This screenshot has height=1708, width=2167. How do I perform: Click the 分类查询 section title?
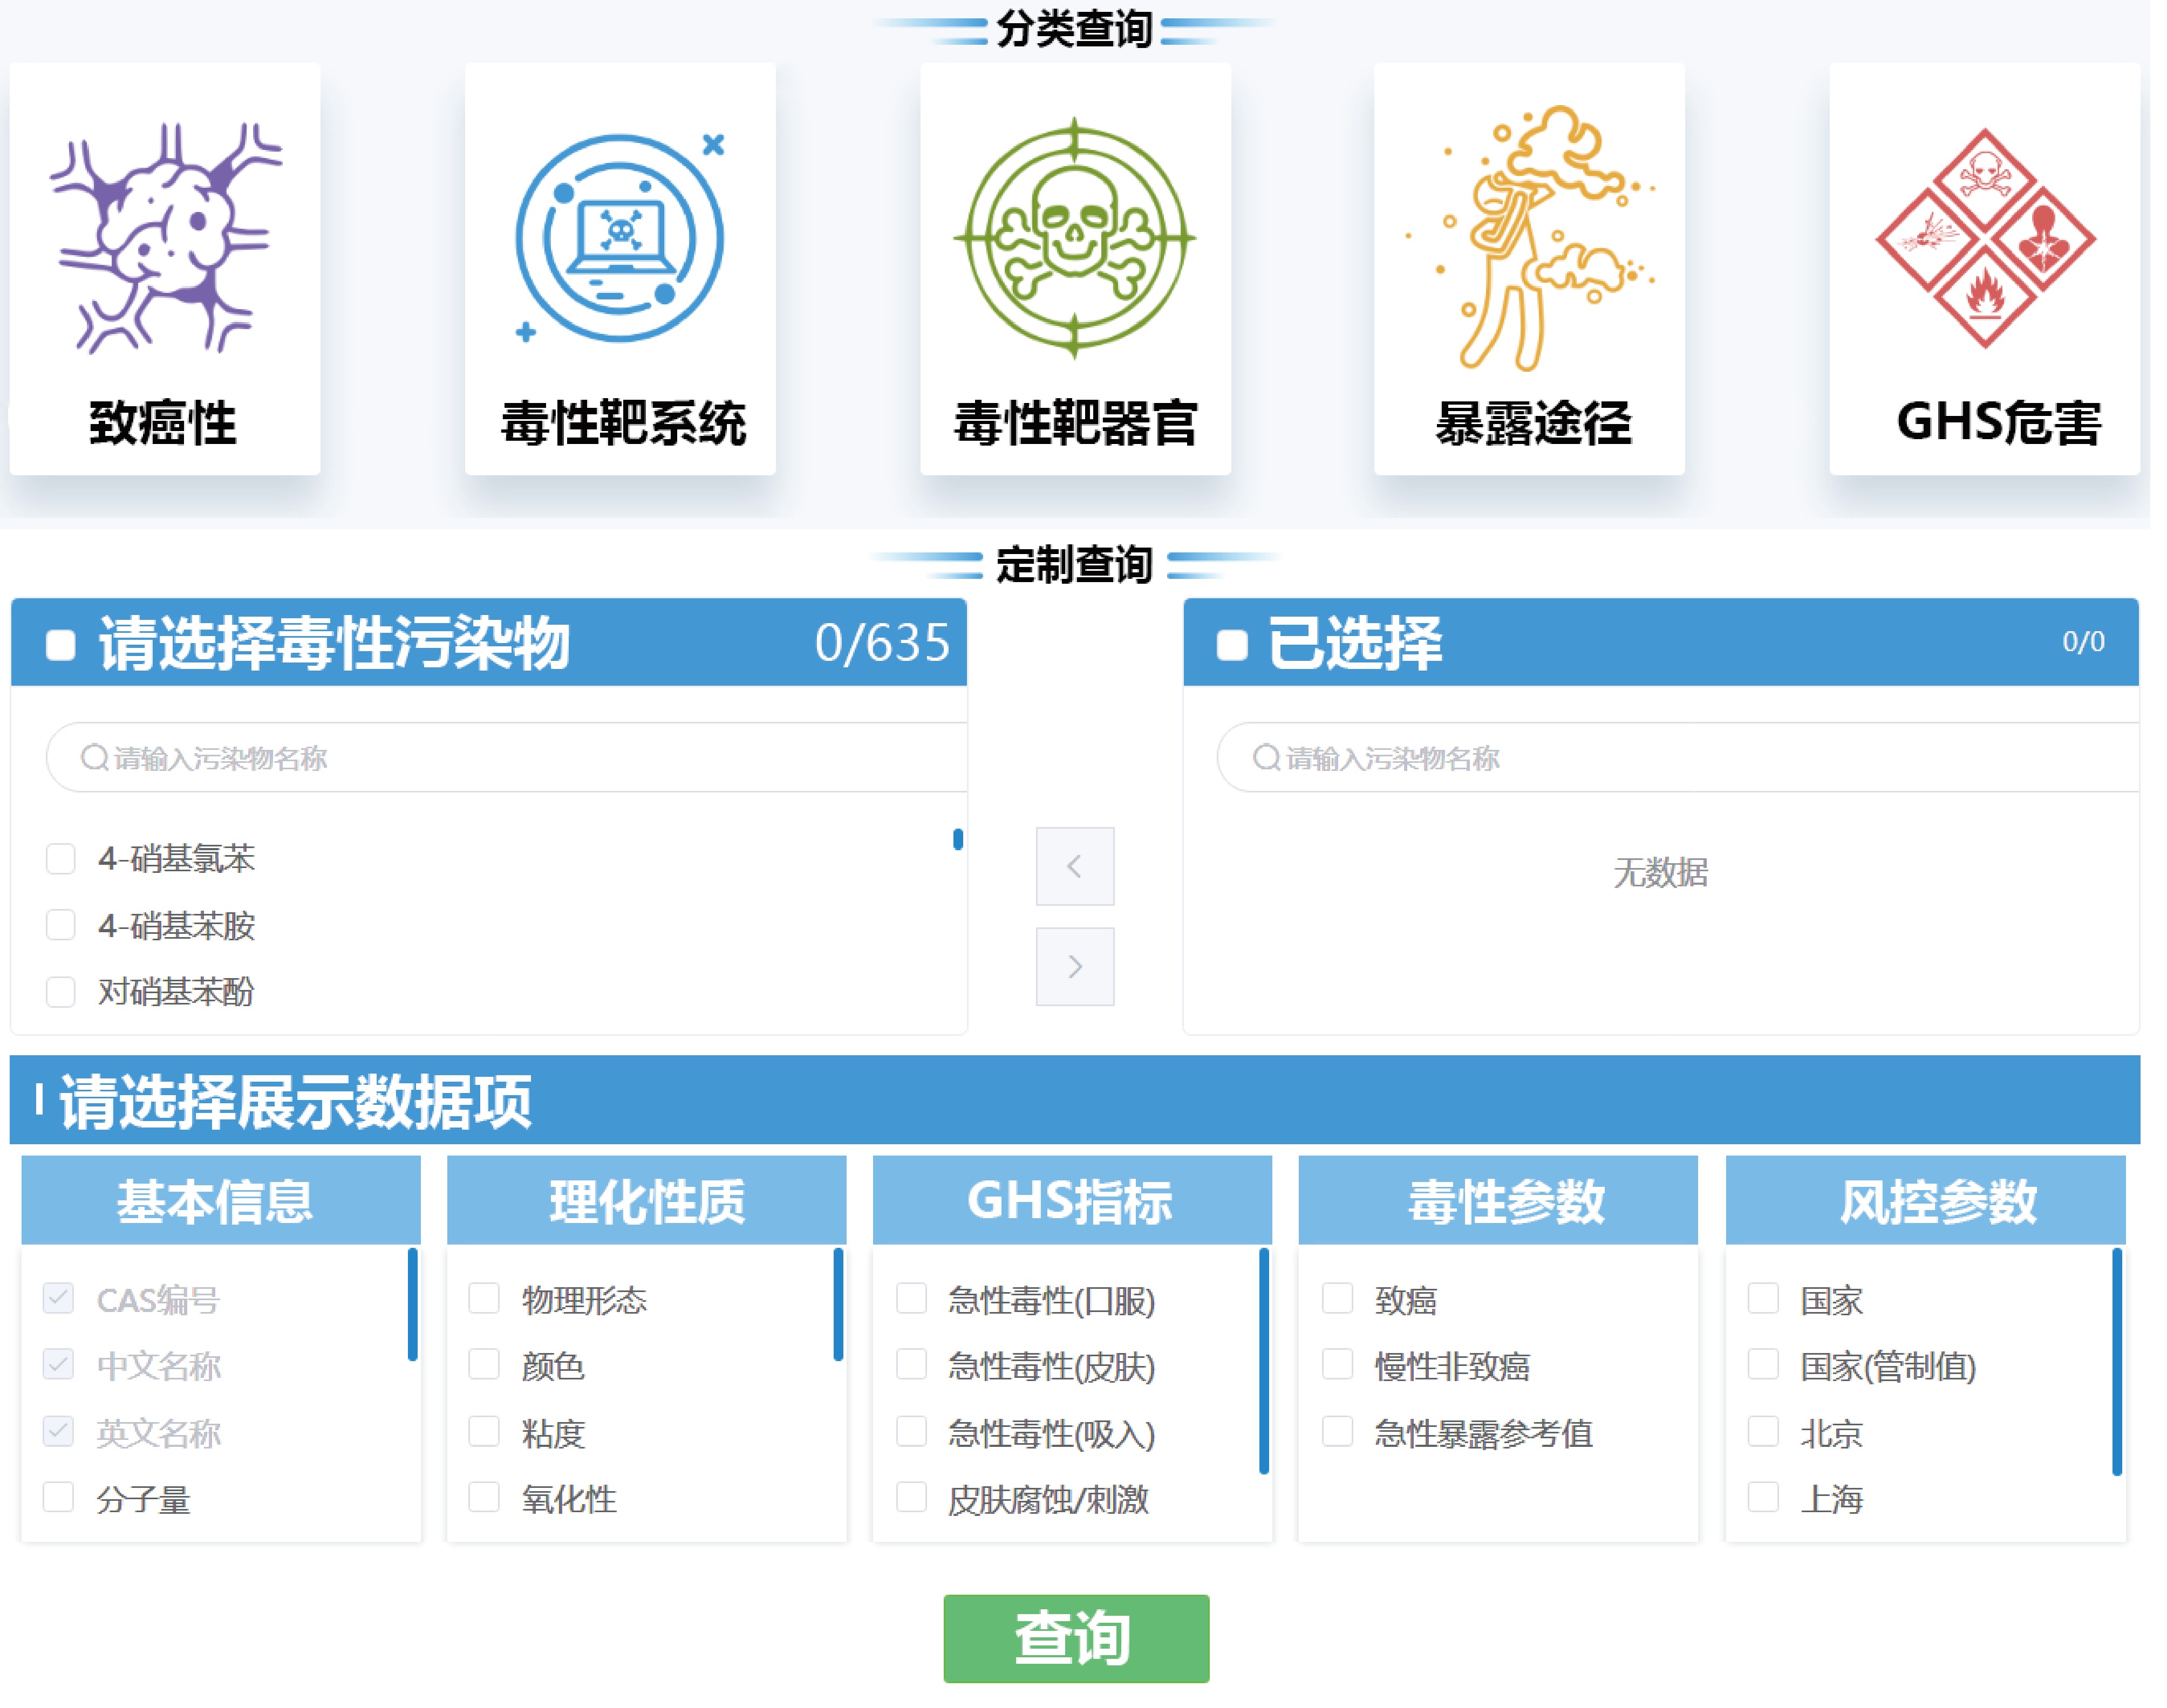pyautogui.click(x=1075, y=28)
